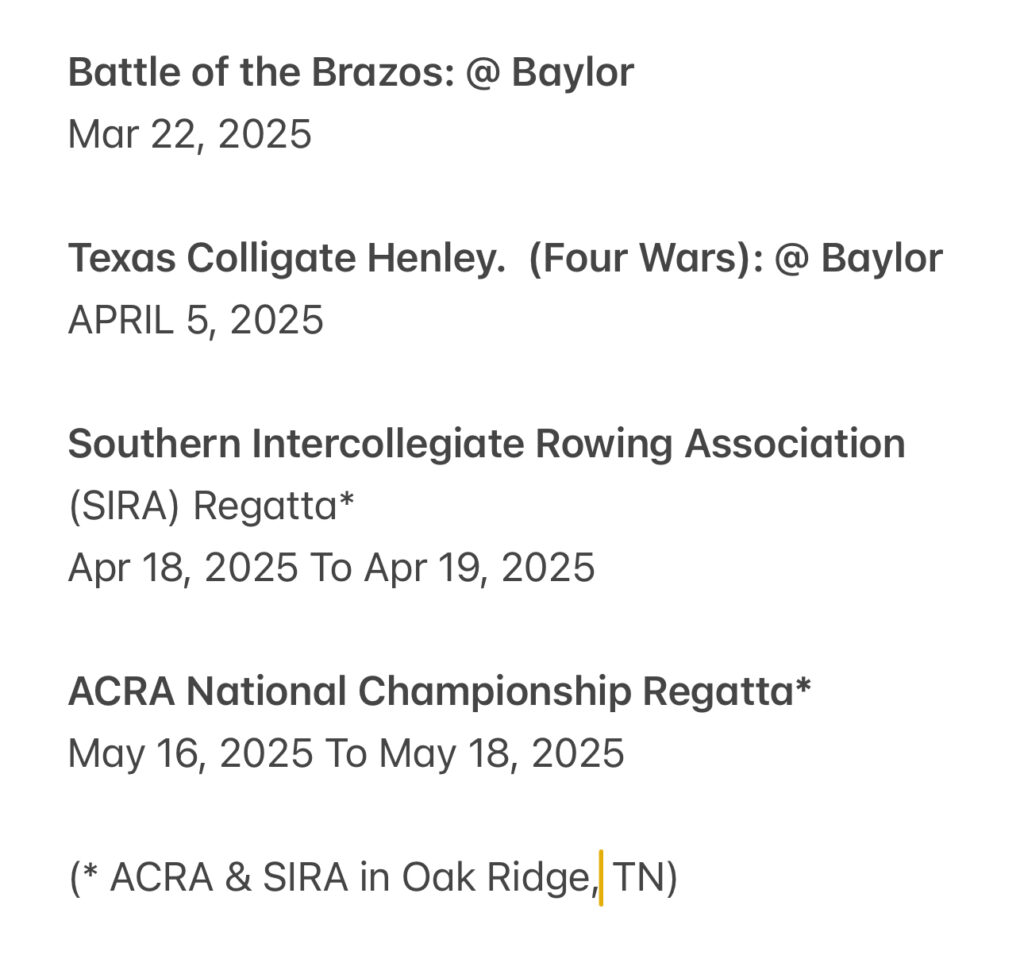Click the start date 'Apr 18, 2025'
The image size is (1024, 955).
click(x=183, y=568)
